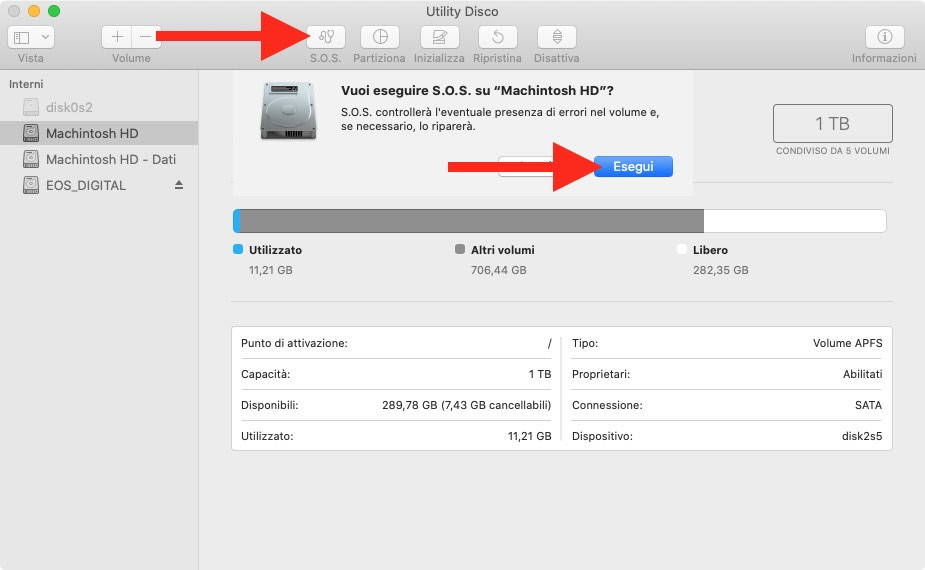Click the 282,35 GB free value
Image resolution: width=925 pixels, height=570 pixels.
[720, 270]
